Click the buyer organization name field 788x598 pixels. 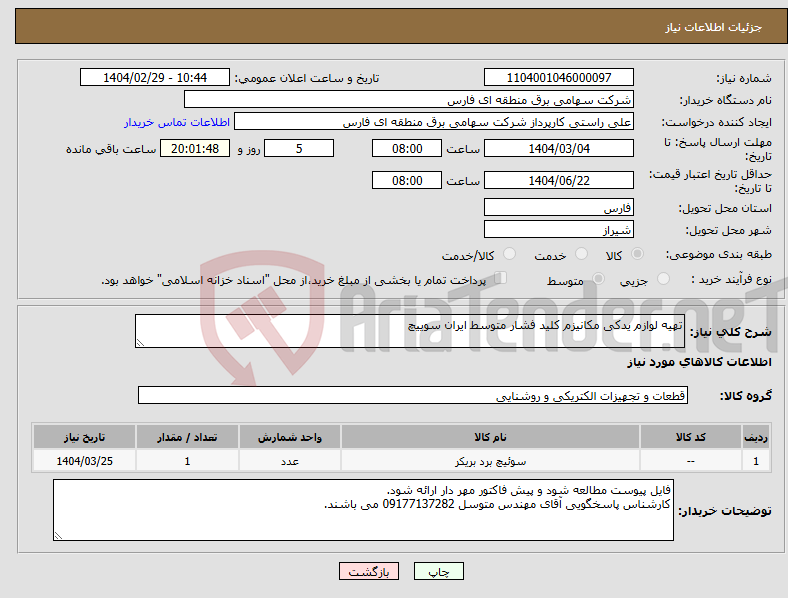[x=409, y=99]
